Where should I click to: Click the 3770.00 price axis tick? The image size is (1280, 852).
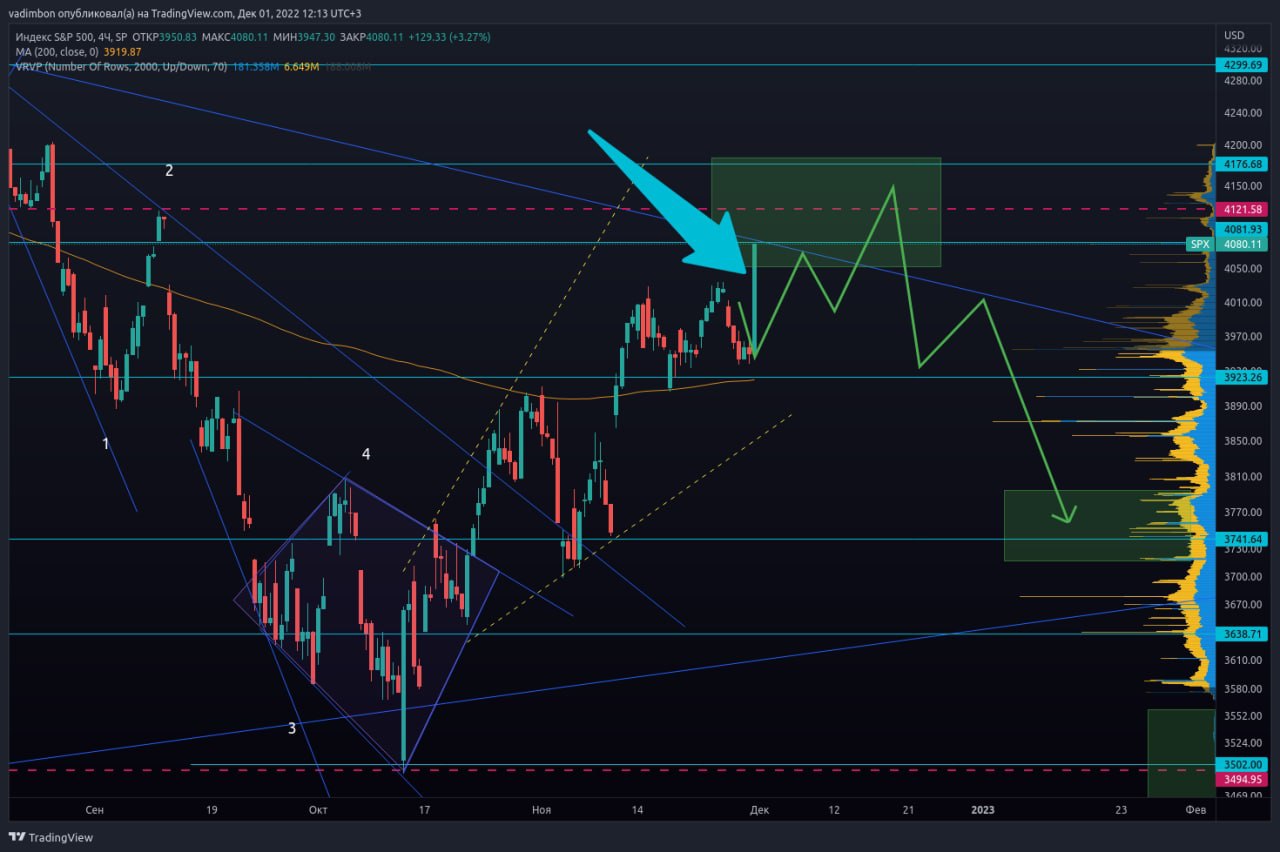(x=1242, y=513)
